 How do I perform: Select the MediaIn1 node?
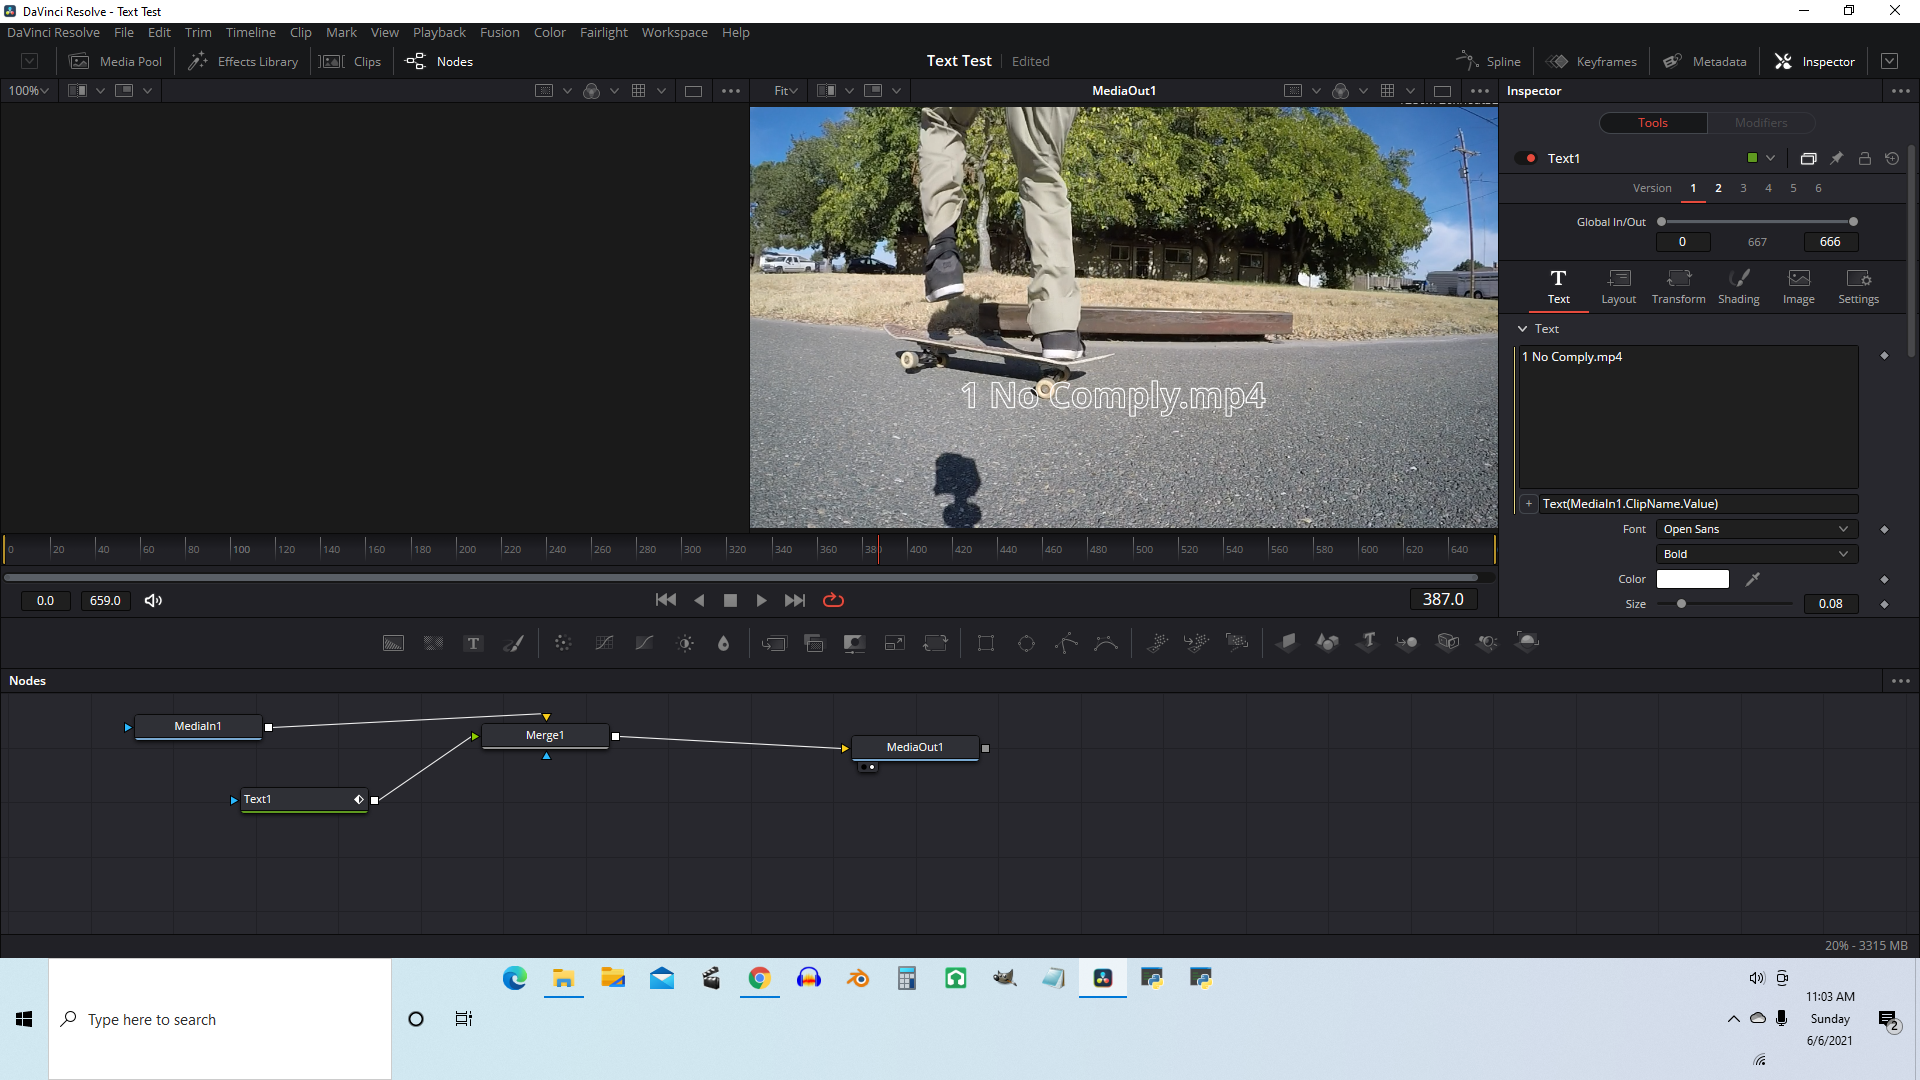click(198, 726)
